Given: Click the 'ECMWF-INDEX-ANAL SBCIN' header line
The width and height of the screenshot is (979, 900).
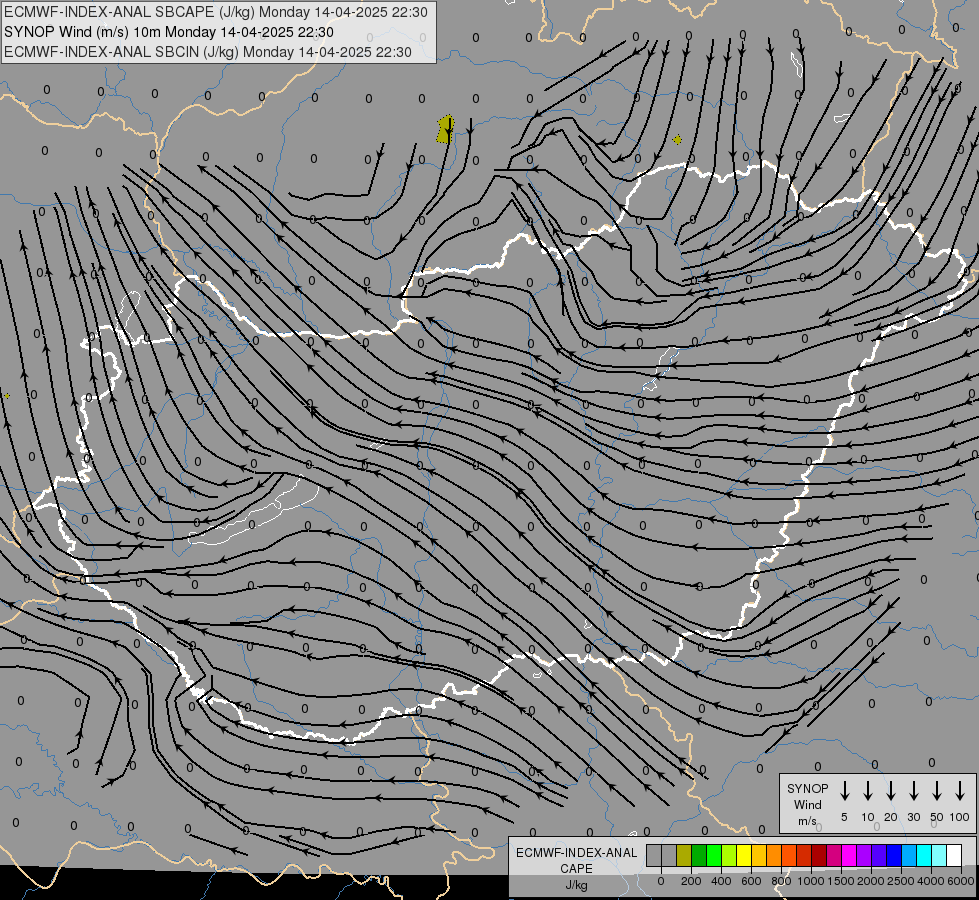Looking at the screenshot, I should coord(208,52).
